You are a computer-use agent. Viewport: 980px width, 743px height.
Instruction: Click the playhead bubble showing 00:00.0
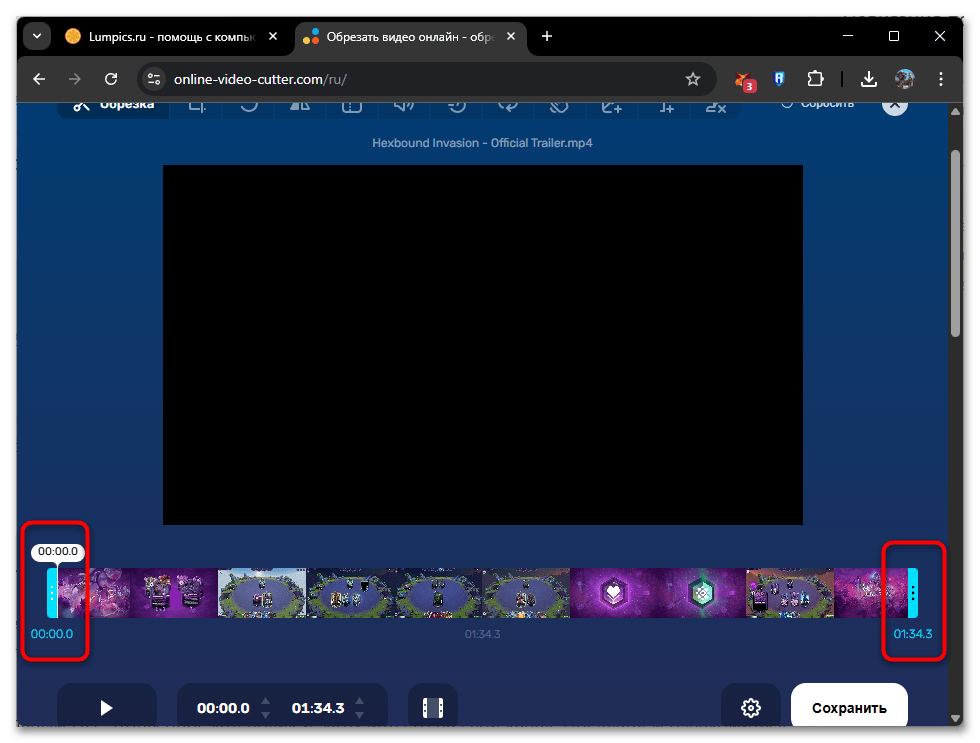[x=58, y=552]
